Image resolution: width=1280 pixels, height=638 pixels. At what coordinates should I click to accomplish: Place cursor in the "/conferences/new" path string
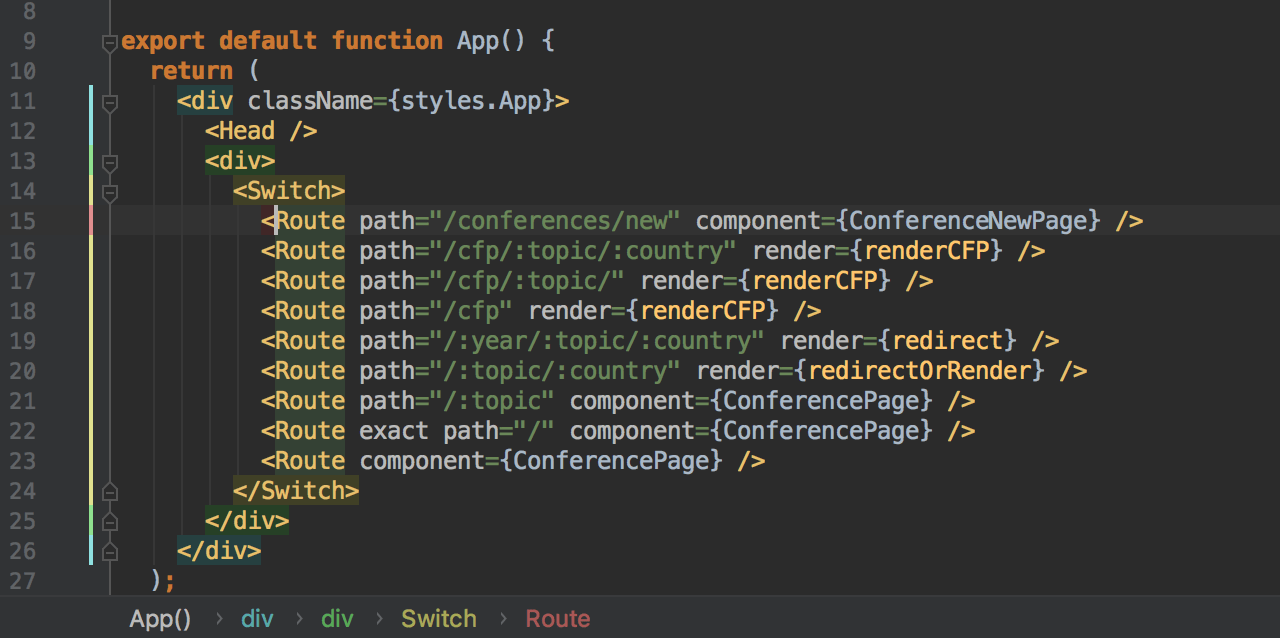tap(548, 221)
